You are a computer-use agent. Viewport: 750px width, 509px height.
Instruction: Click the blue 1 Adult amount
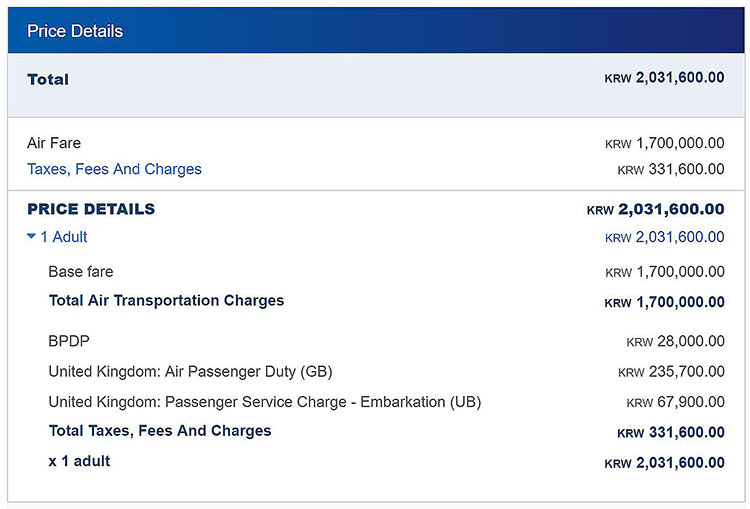tap(664, 237)
